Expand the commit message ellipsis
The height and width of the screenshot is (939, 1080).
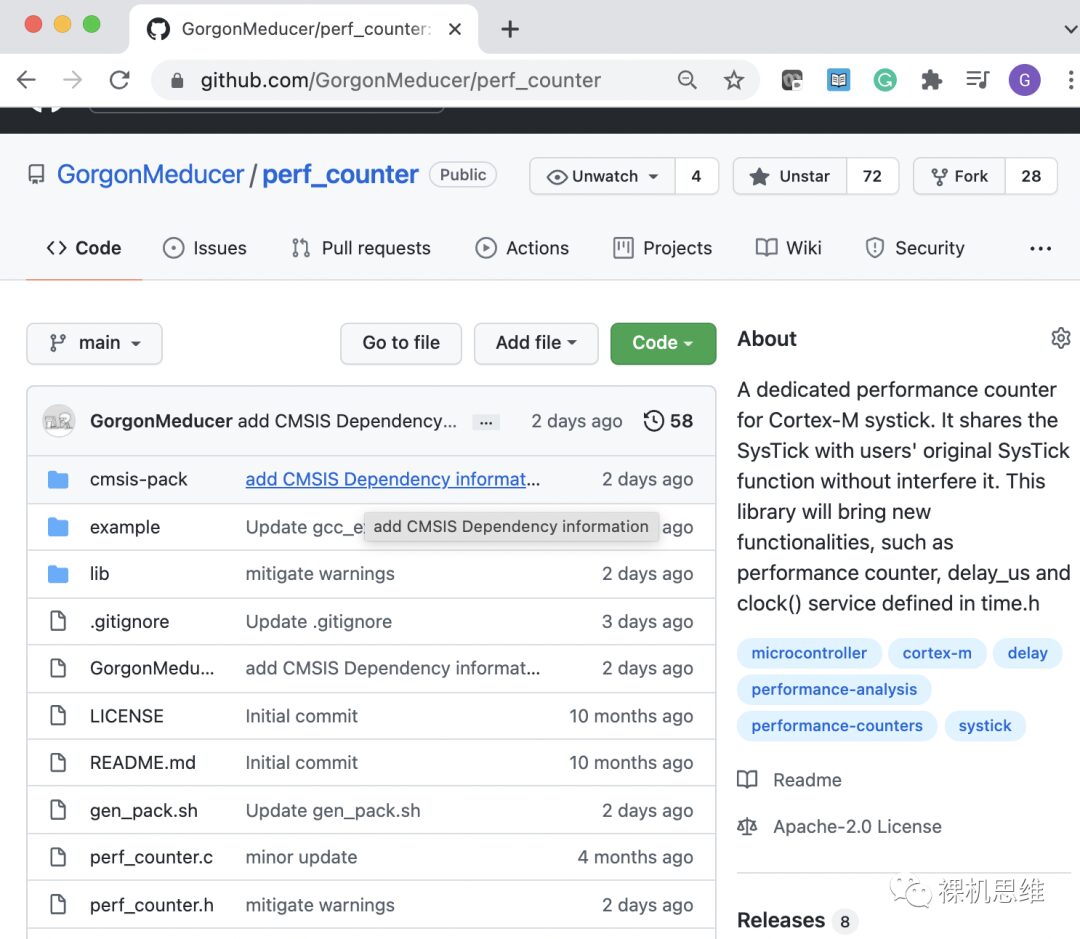point(486,422)
